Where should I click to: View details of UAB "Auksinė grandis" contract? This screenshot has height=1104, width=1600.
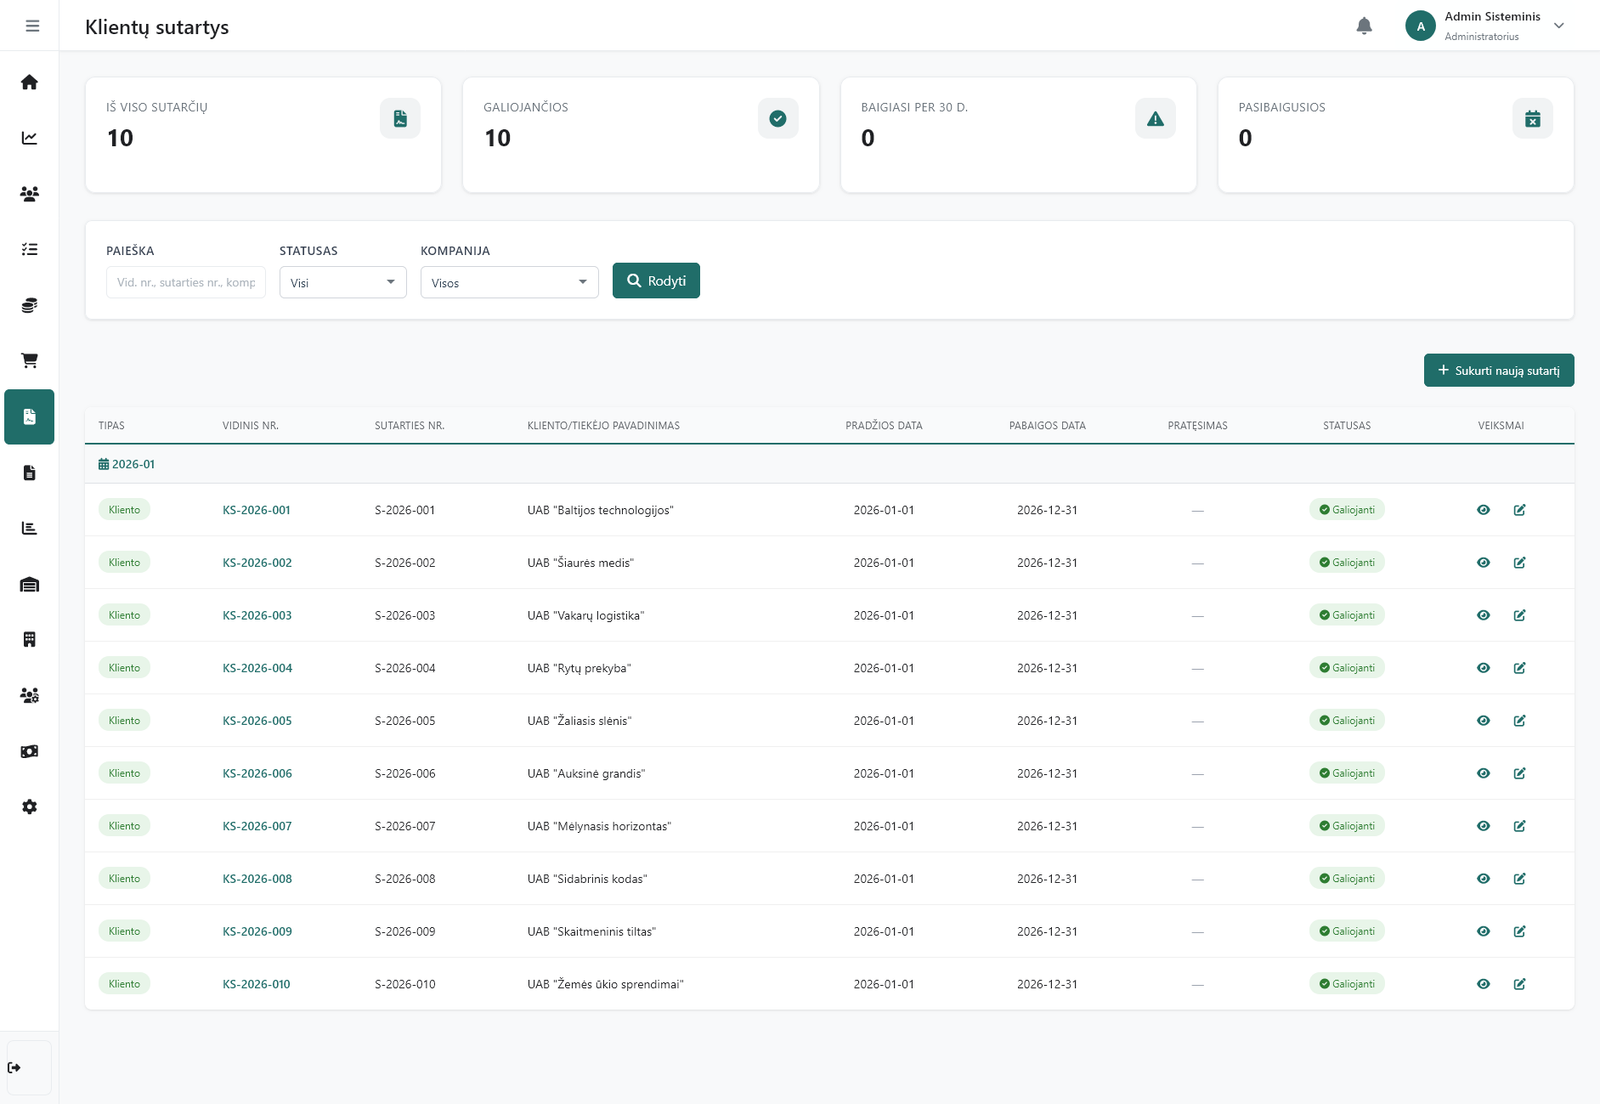pyautogui.click(x=1483, y=773)
